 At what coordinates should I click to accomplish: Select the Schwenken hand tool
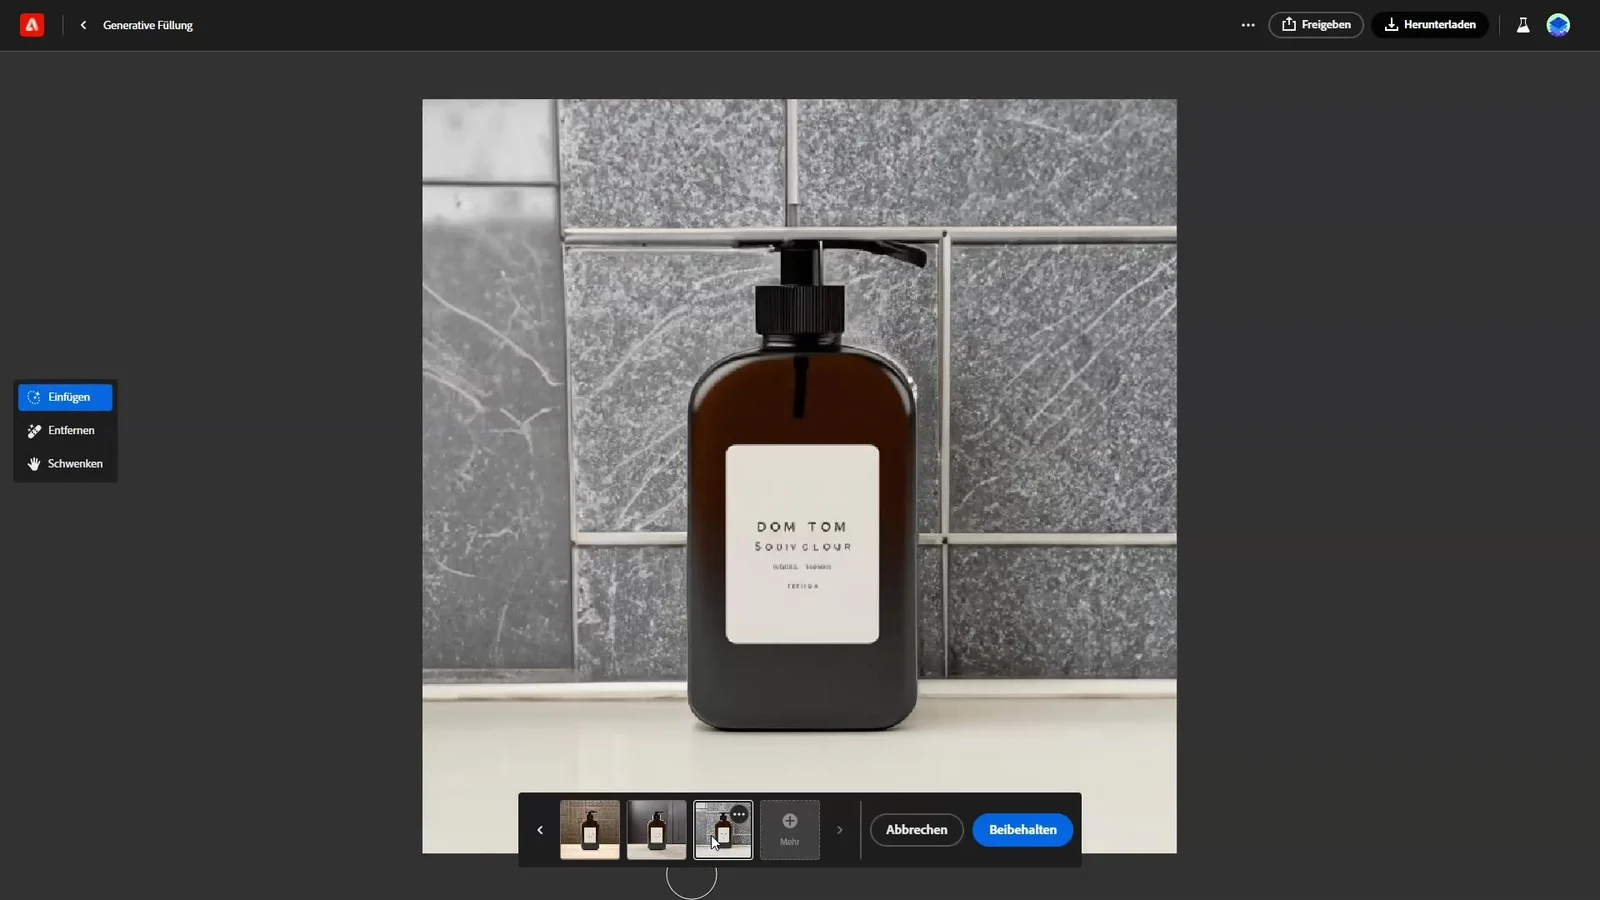click(x=65, y=464)
